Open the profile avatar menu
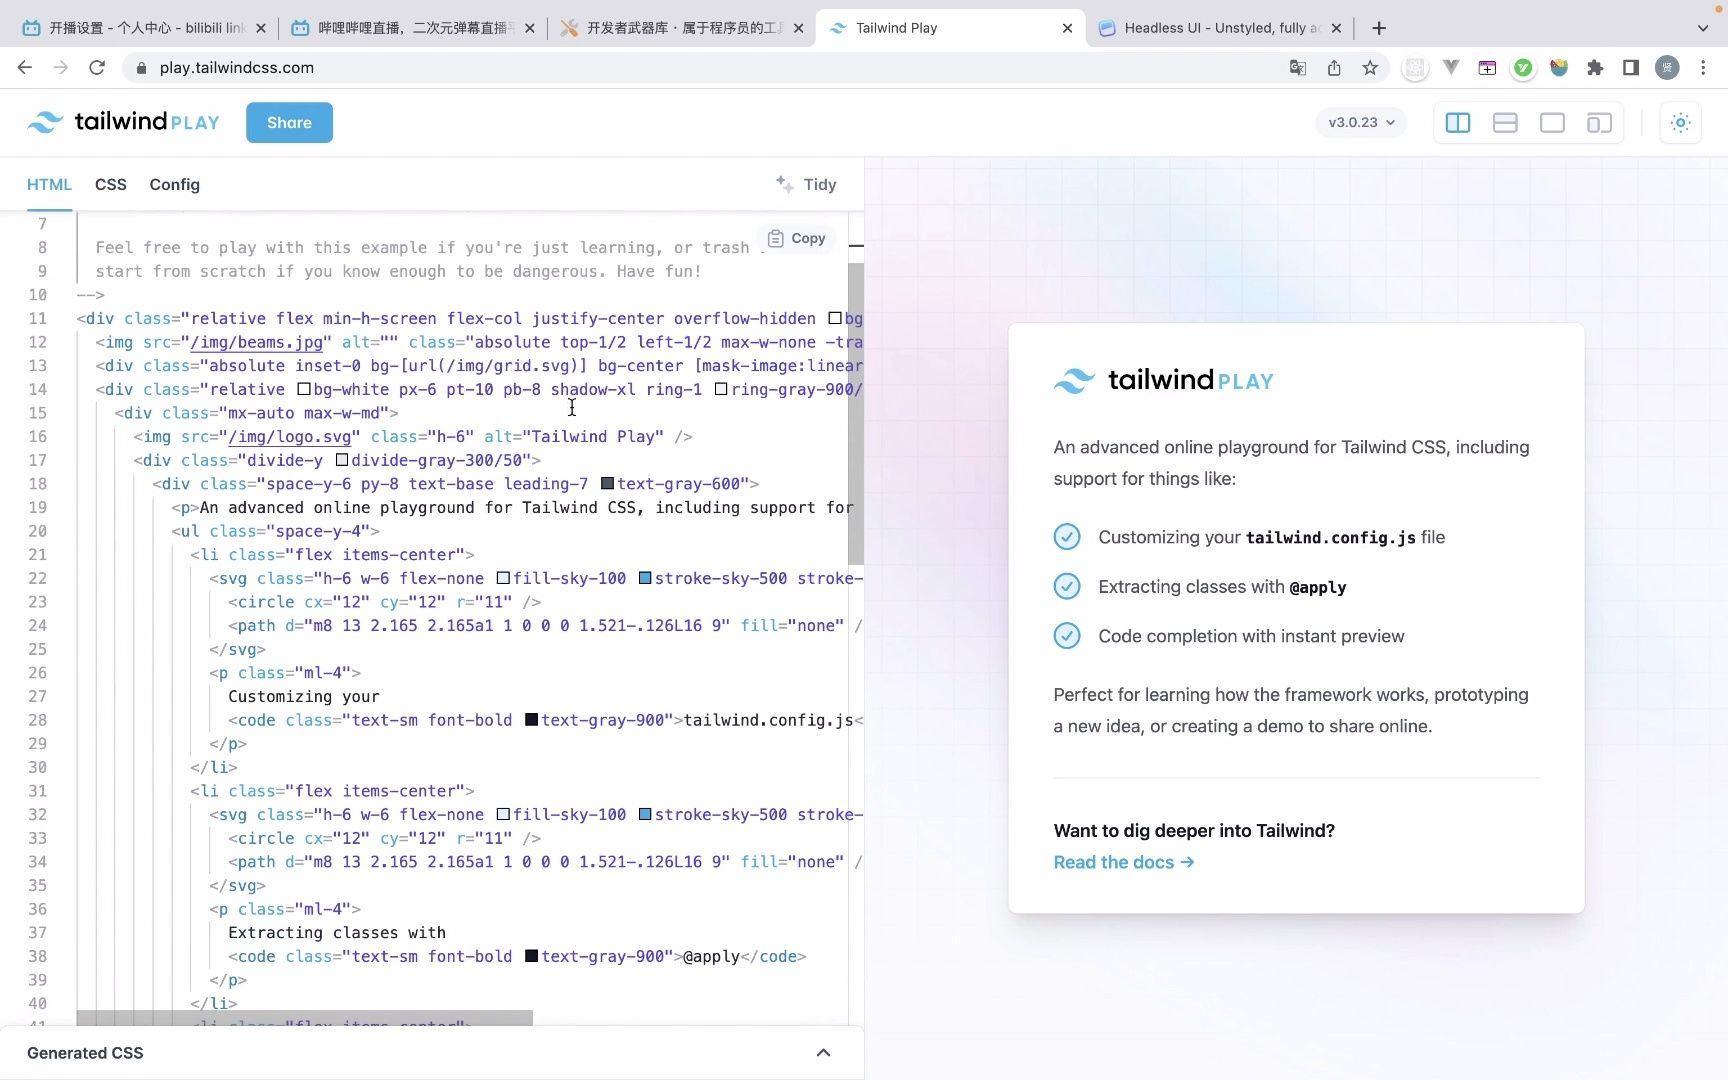The image size is (1728, 1080). [1667, 67]
